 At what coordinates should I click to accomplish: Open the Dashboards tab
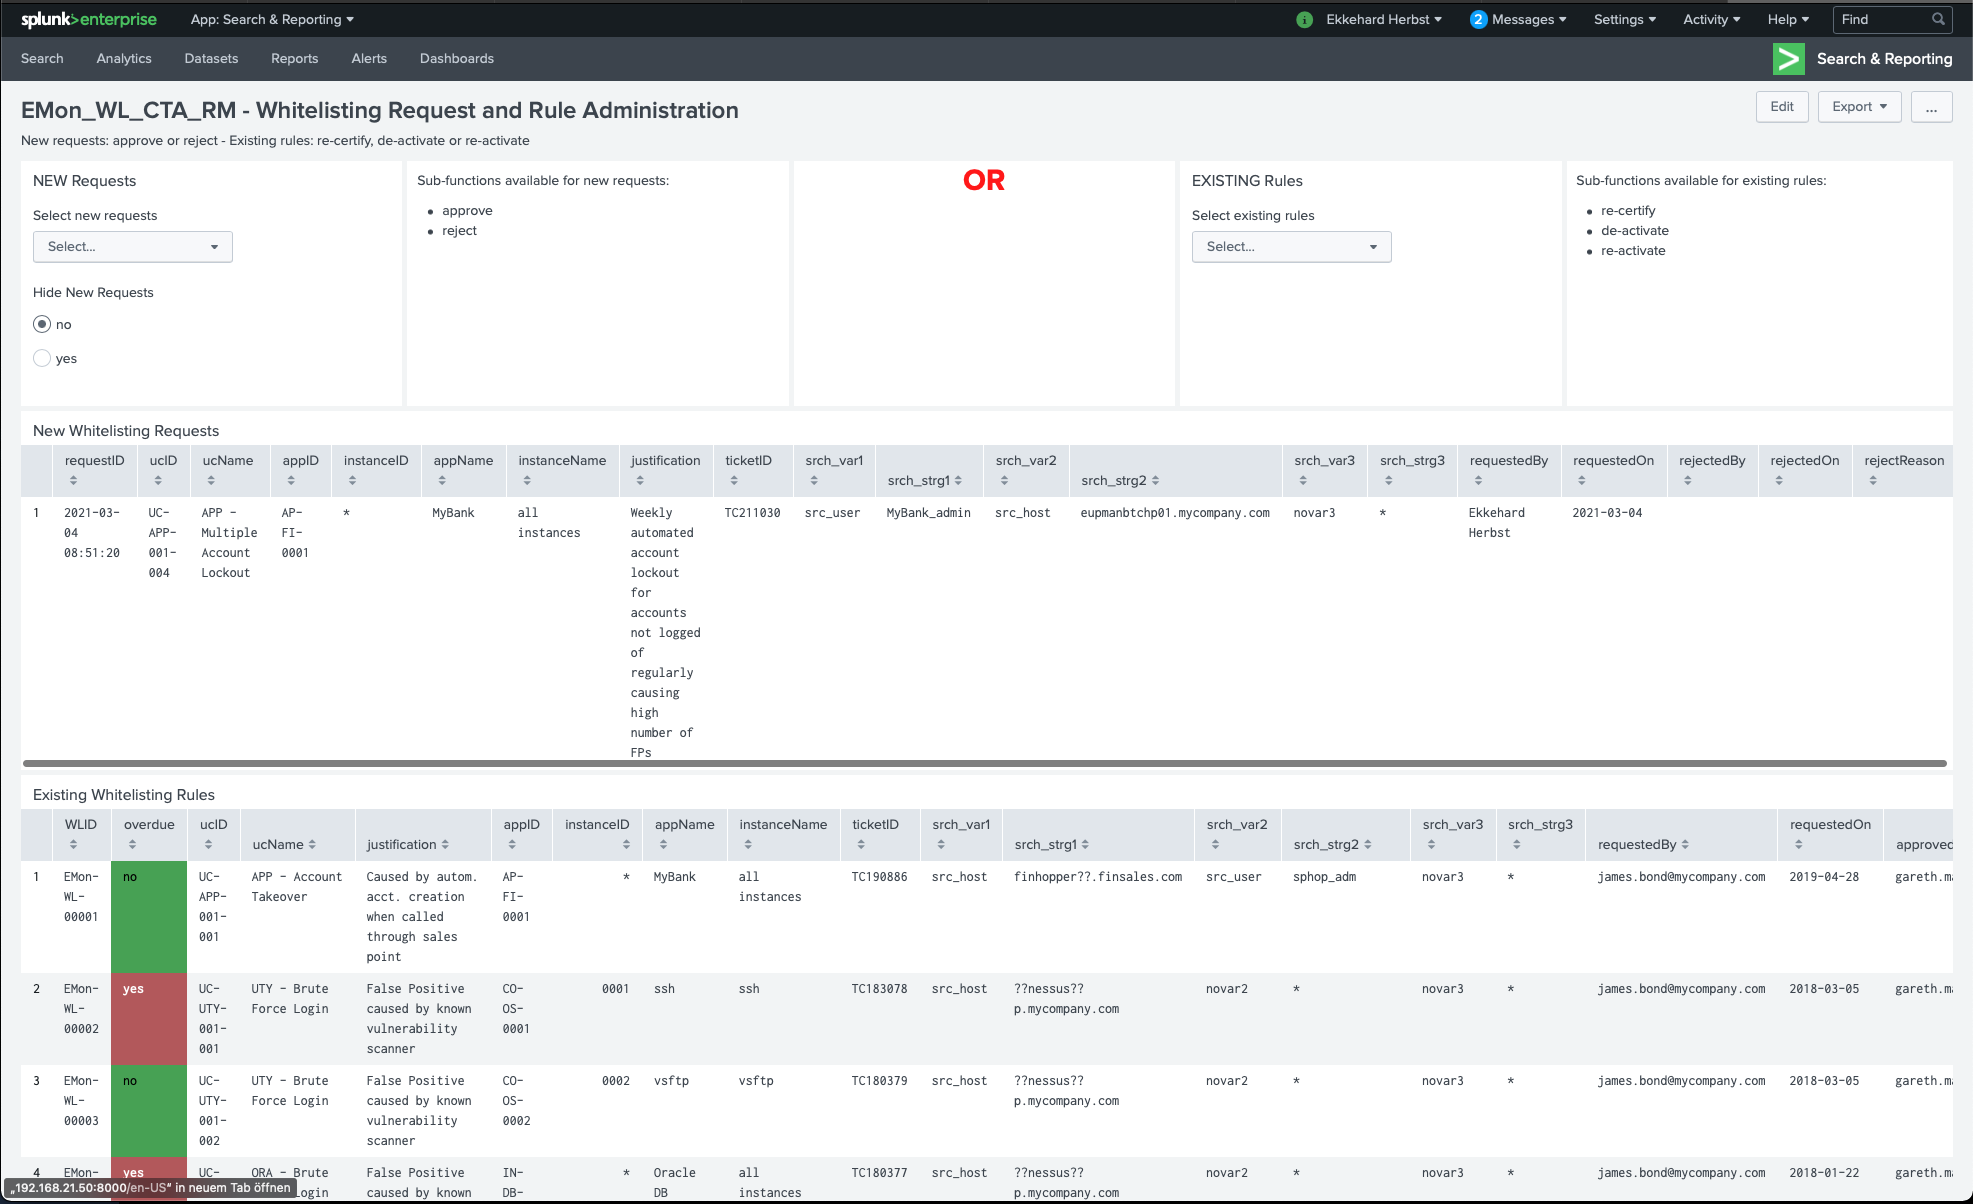[456, 59]
